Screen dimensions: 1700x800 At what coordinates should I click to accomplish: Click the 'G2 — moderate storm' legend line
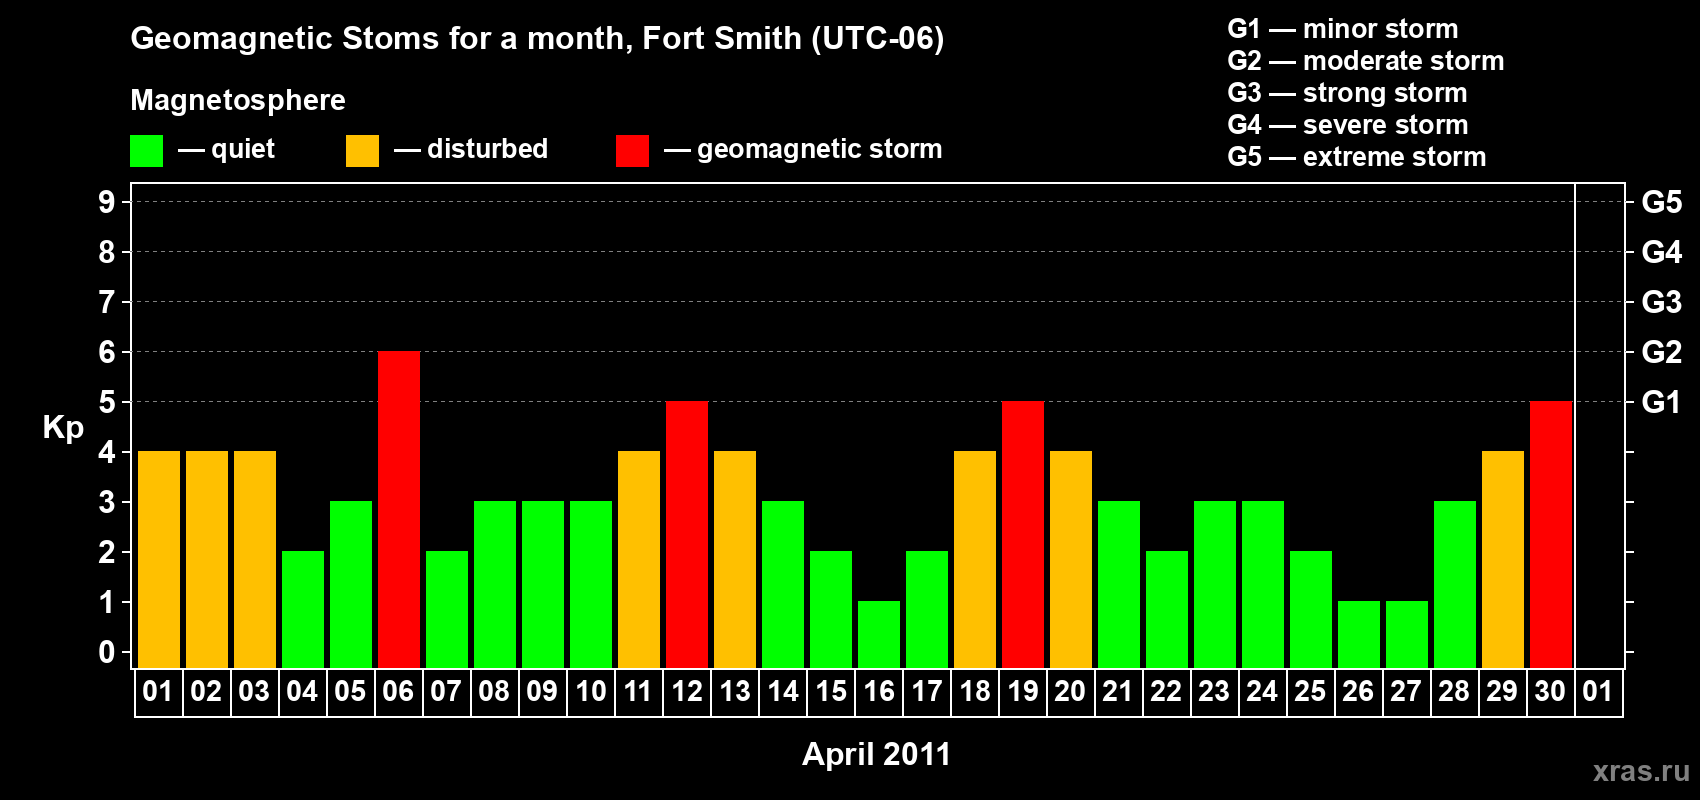1366,61
